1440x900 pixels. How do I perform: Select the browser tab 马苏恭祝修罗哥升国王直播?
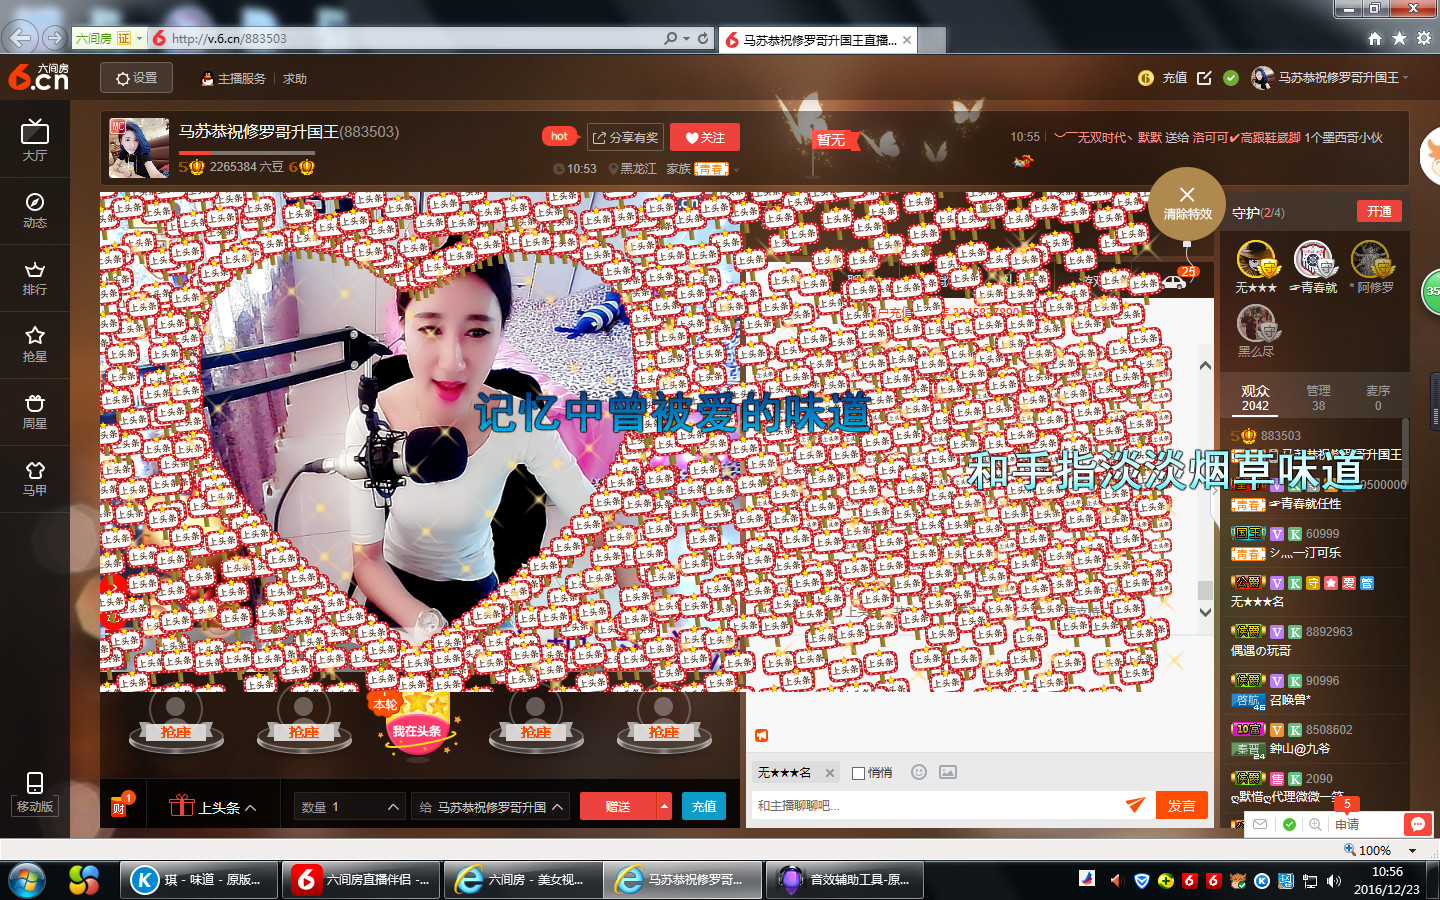coord(817,40)
